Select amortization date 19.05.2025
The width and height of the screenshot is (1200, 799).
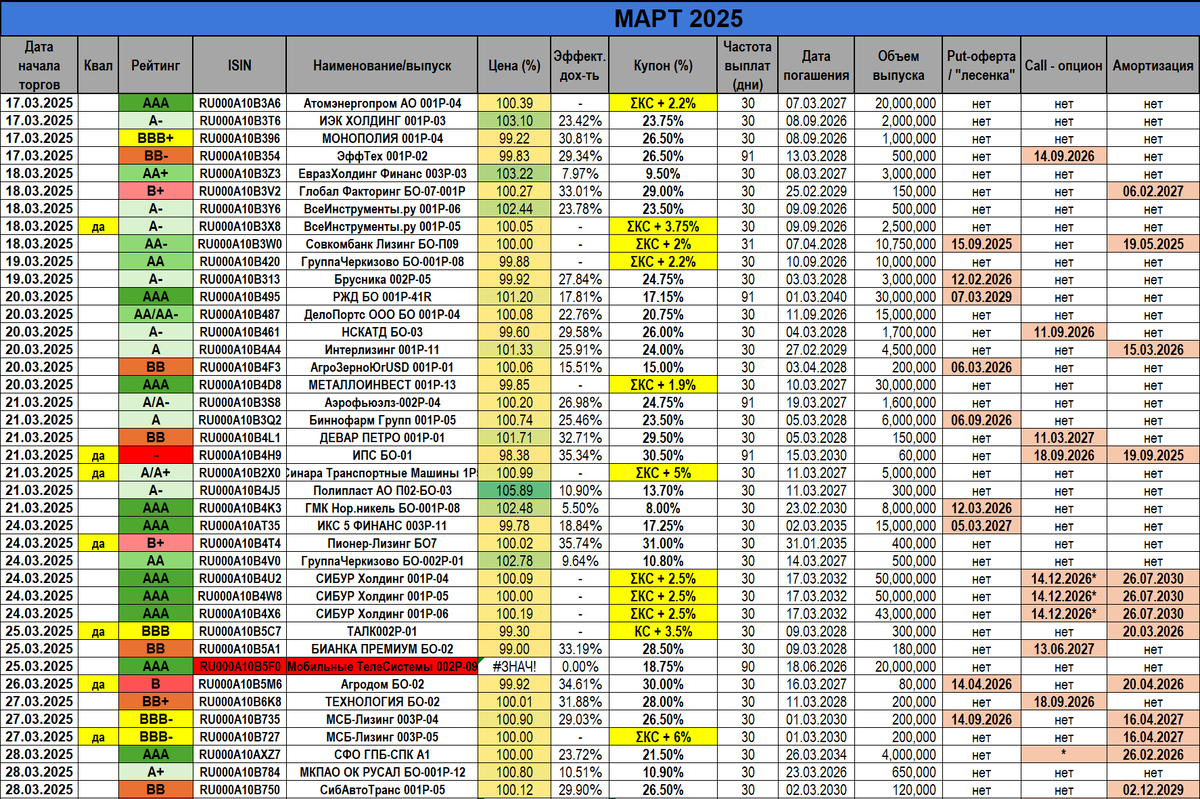coord(1153,243)
